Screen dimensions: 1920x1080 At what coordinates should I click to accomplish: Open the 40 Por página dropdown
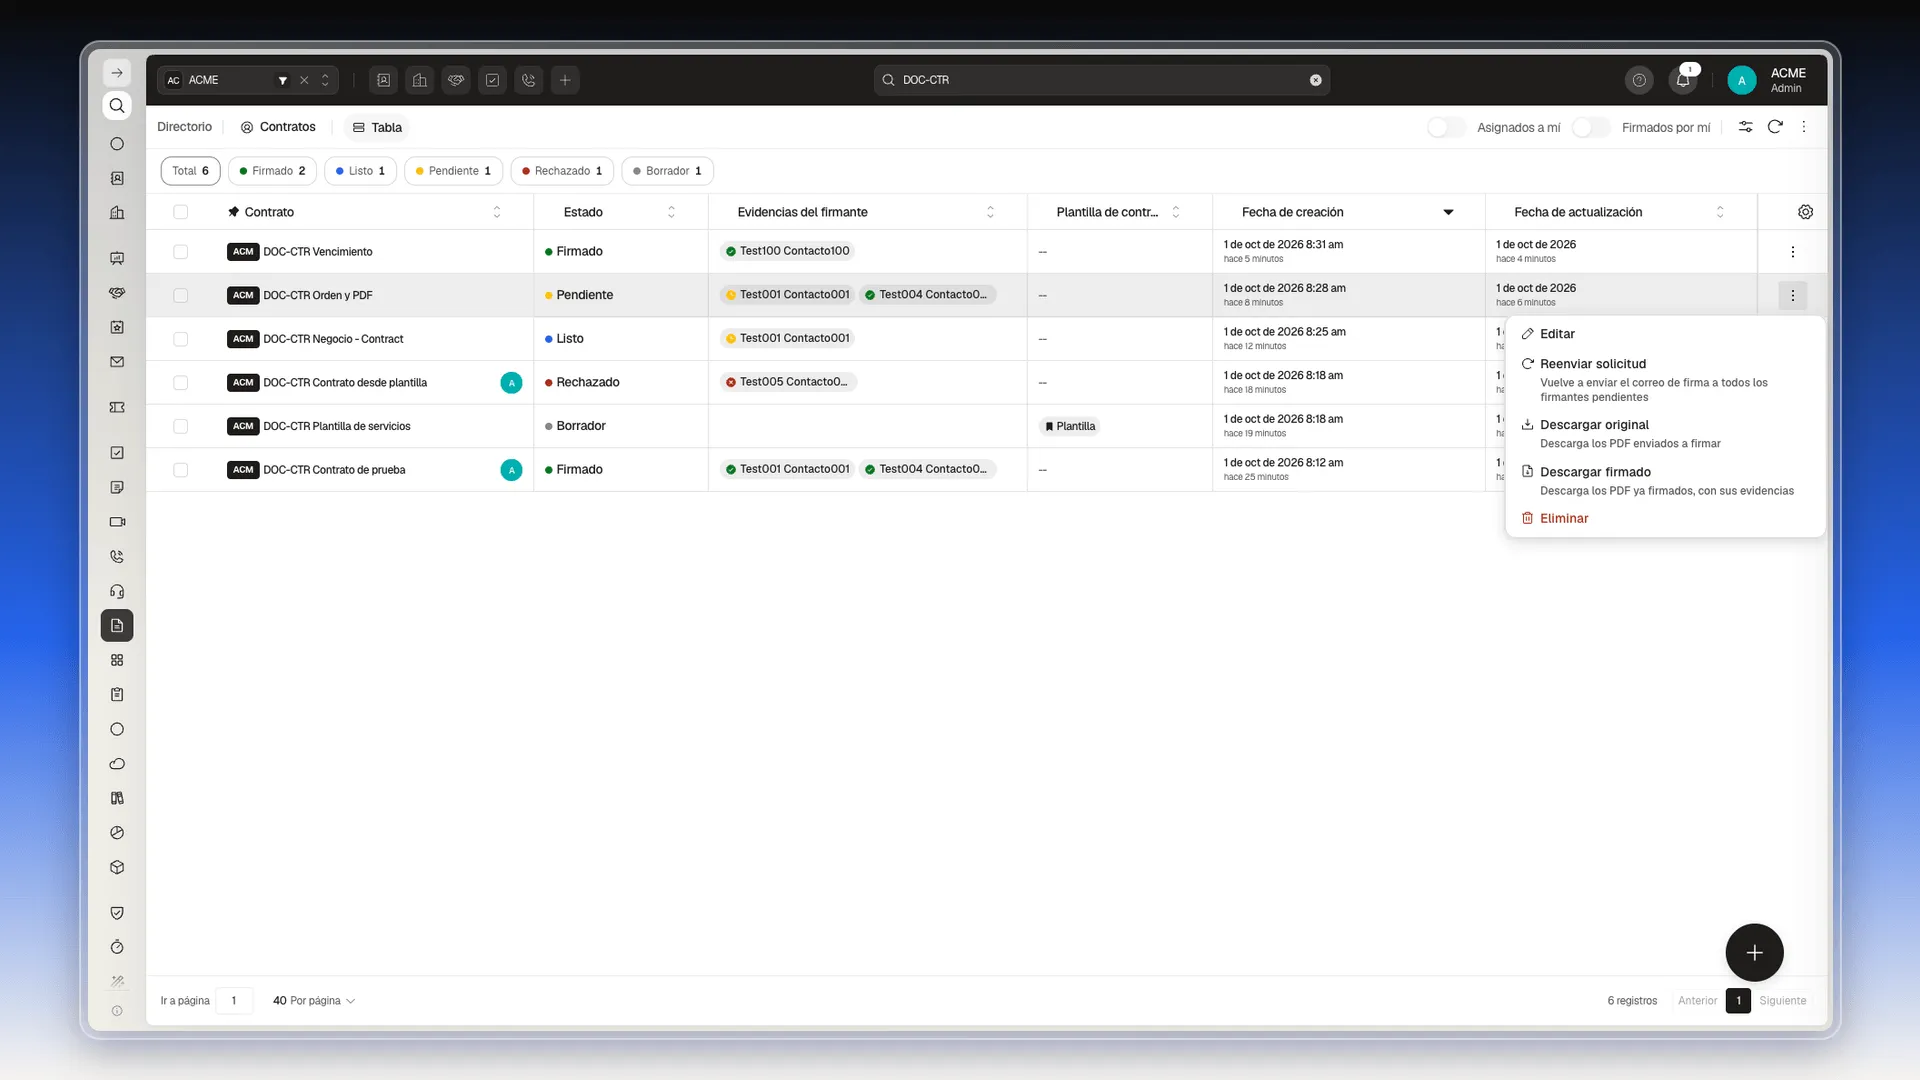tap(314, 1001)
